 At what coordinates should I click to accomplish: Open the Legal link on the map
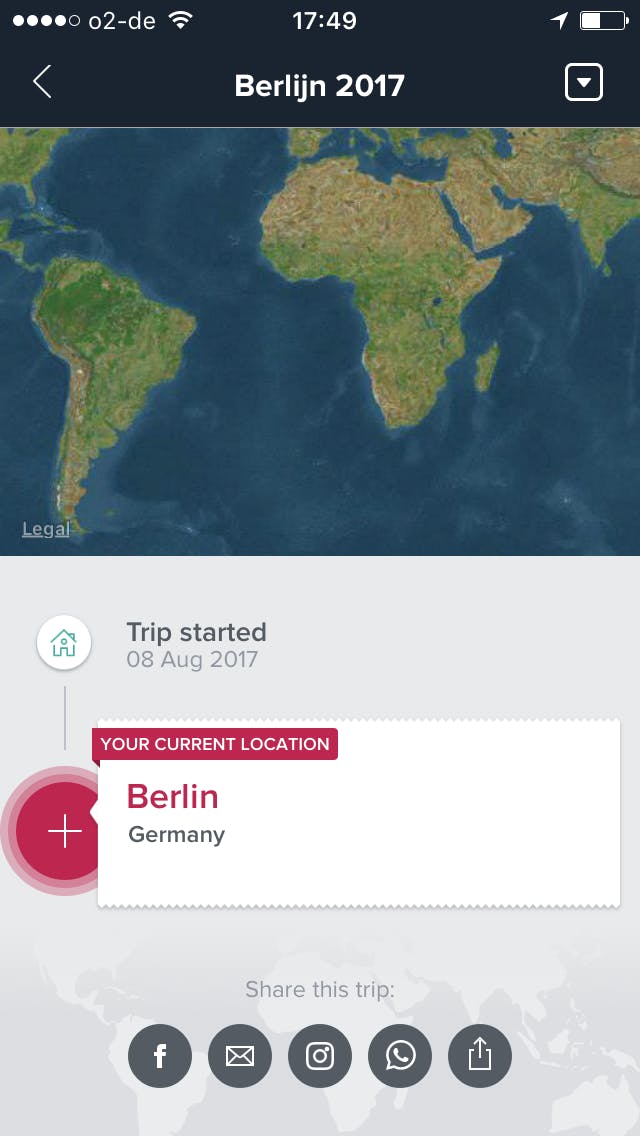(45, 528)
